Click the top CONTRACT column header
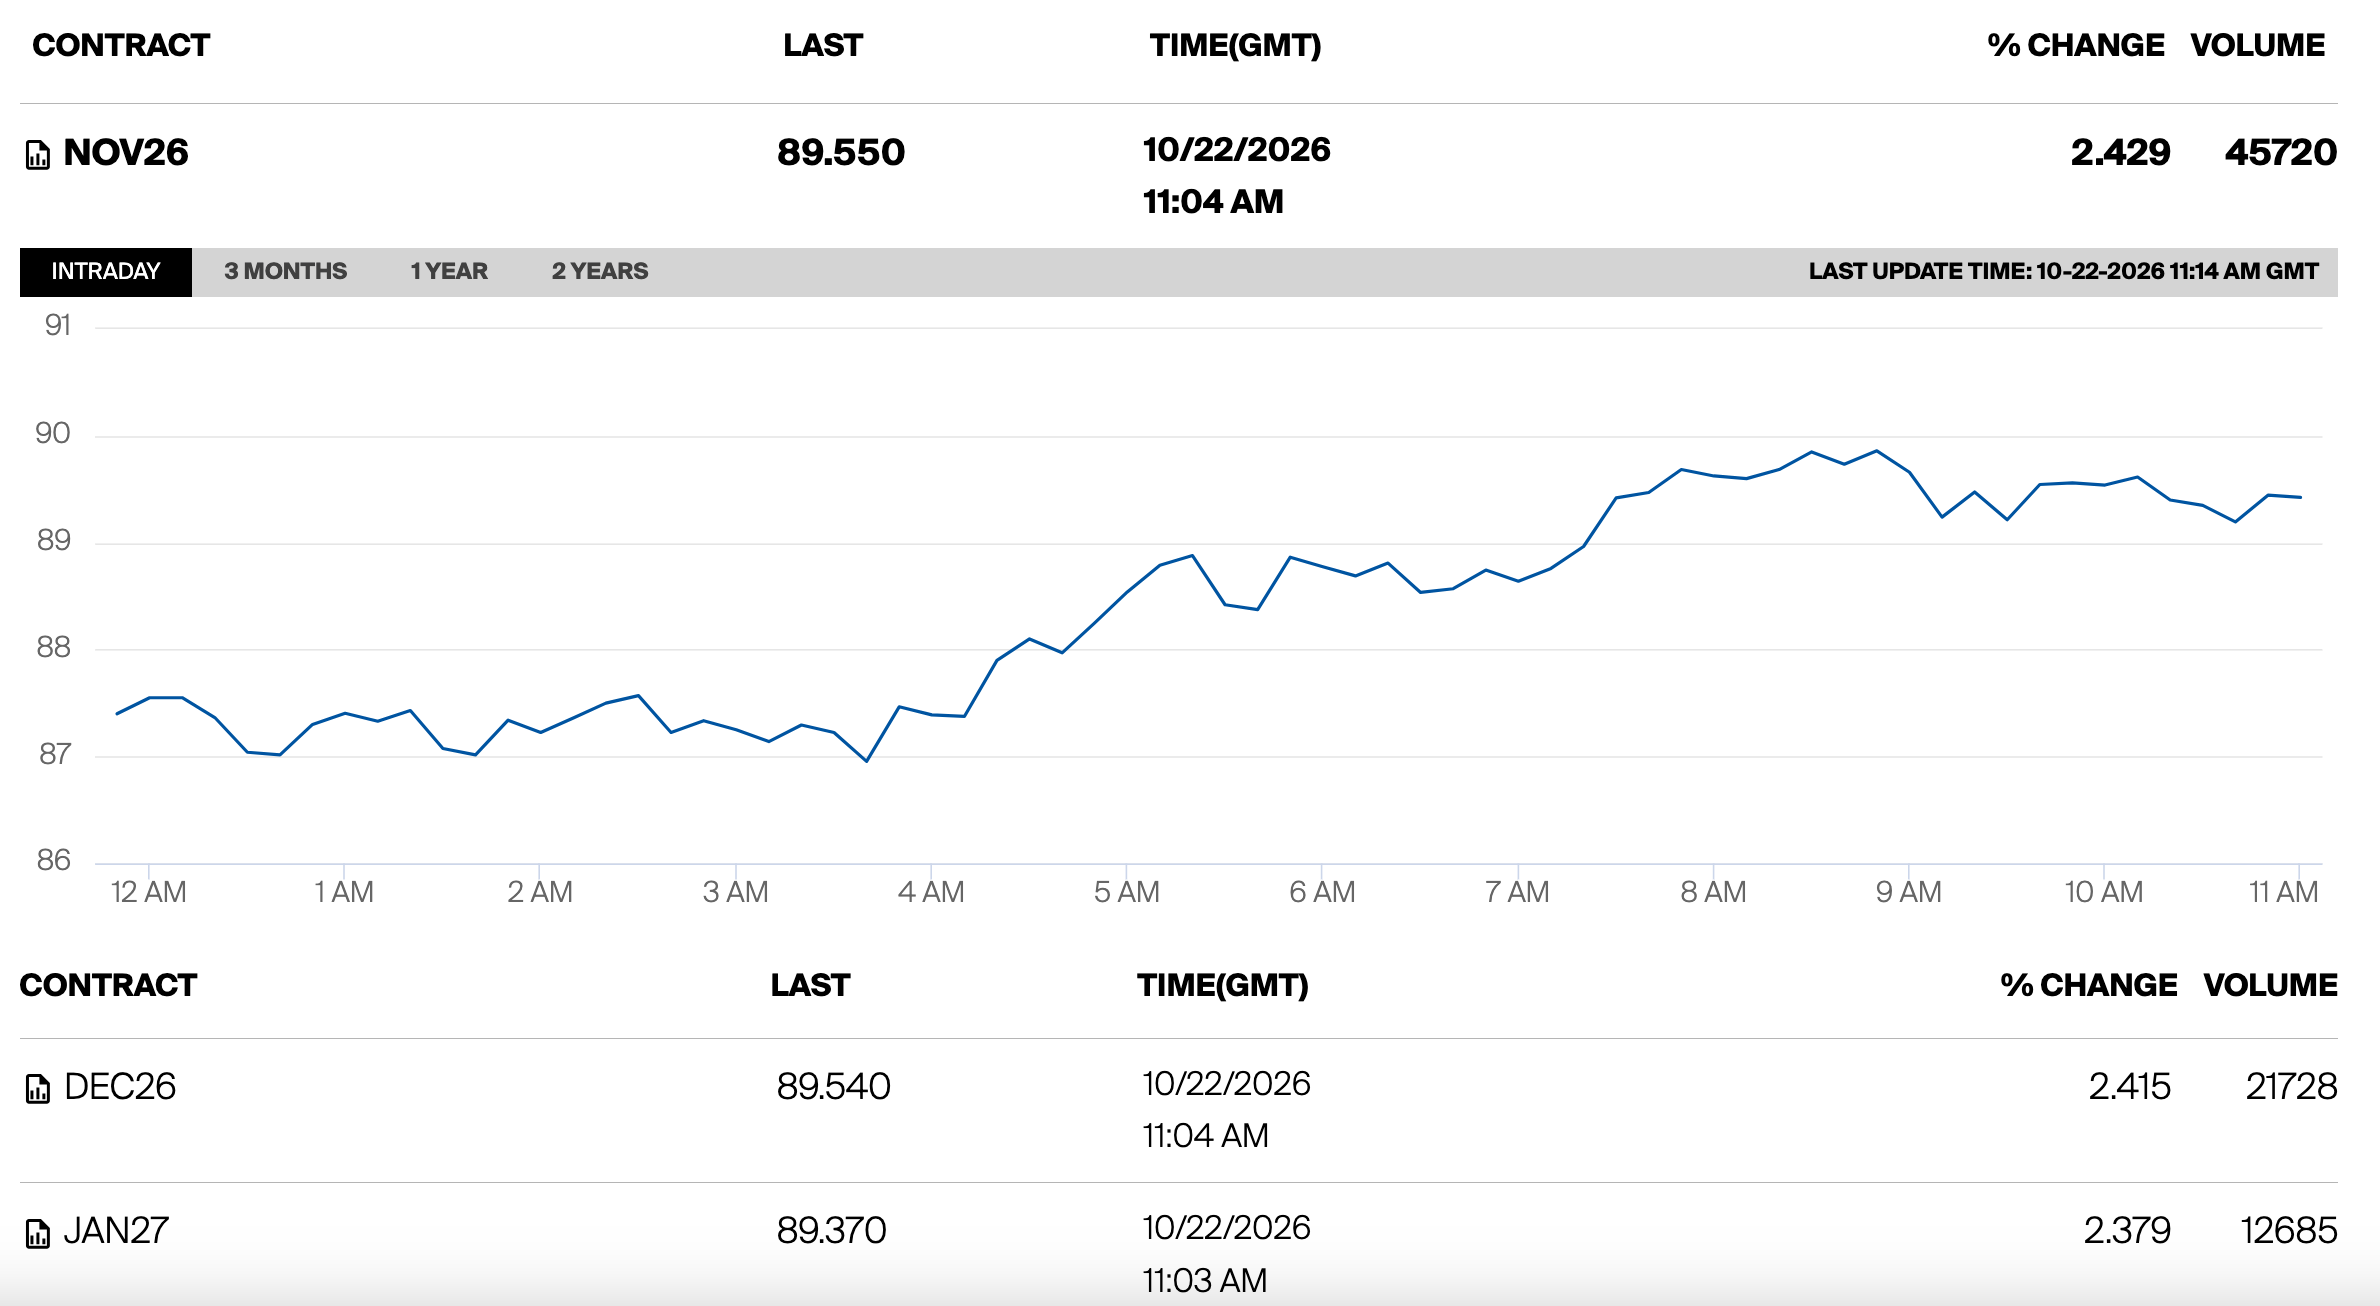 [x=121, y=45]
